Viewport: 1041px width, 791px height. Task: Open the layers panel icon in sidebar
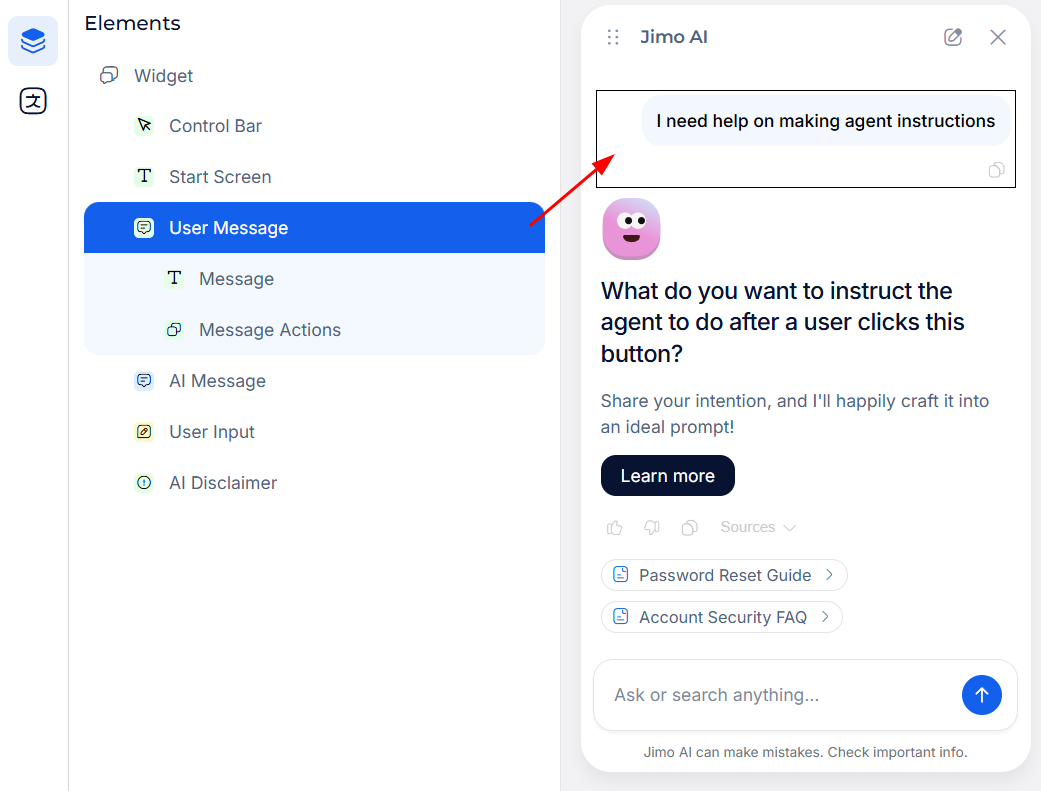click(x=33, y=41)
